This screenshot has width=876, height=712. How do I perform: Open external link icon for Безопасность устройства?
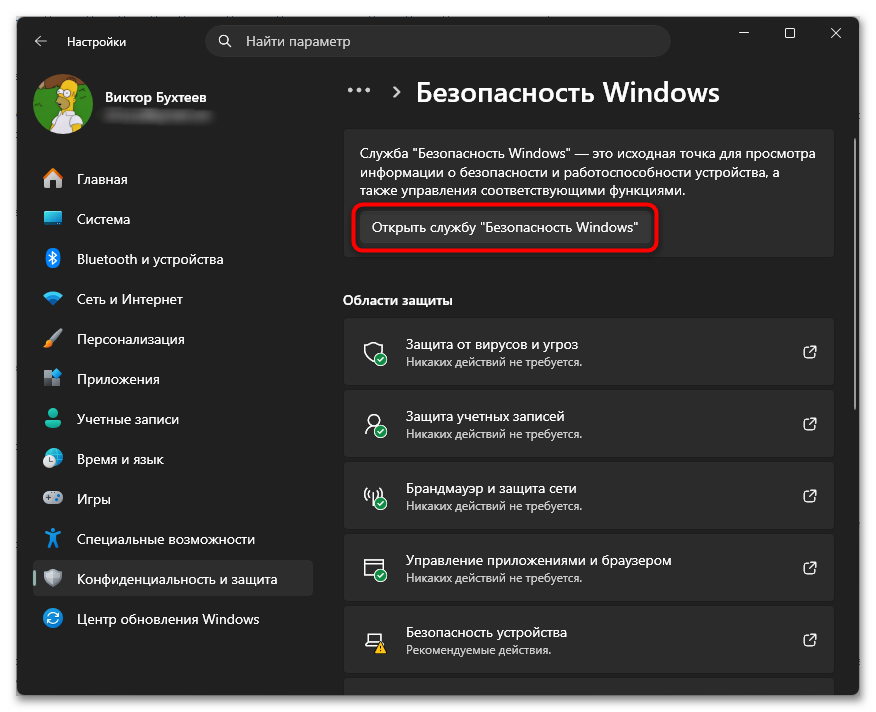pos(810,640)
